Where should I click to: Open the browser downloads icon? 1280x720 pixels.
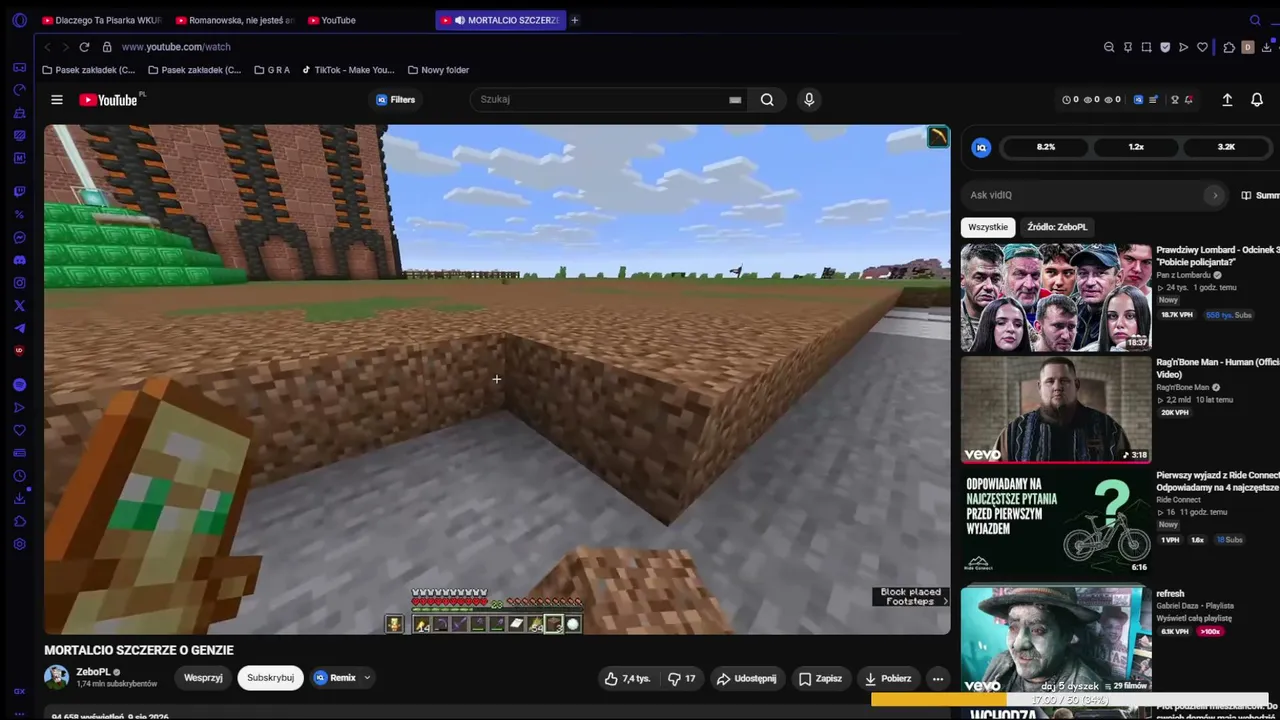[1268, 47]
